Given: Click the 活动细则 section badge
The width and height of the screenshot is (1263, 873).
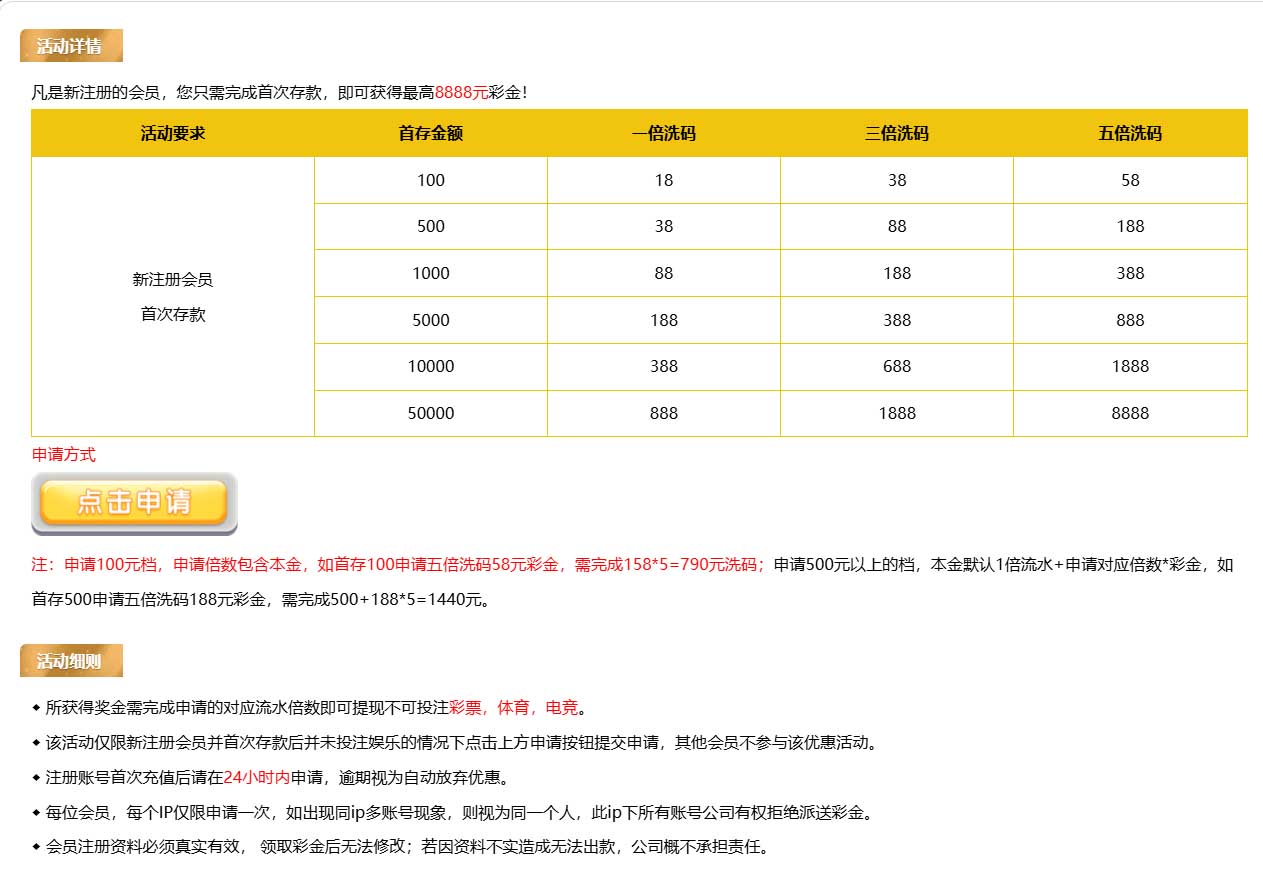Looking at the screenshot, I should click(70, 661).
